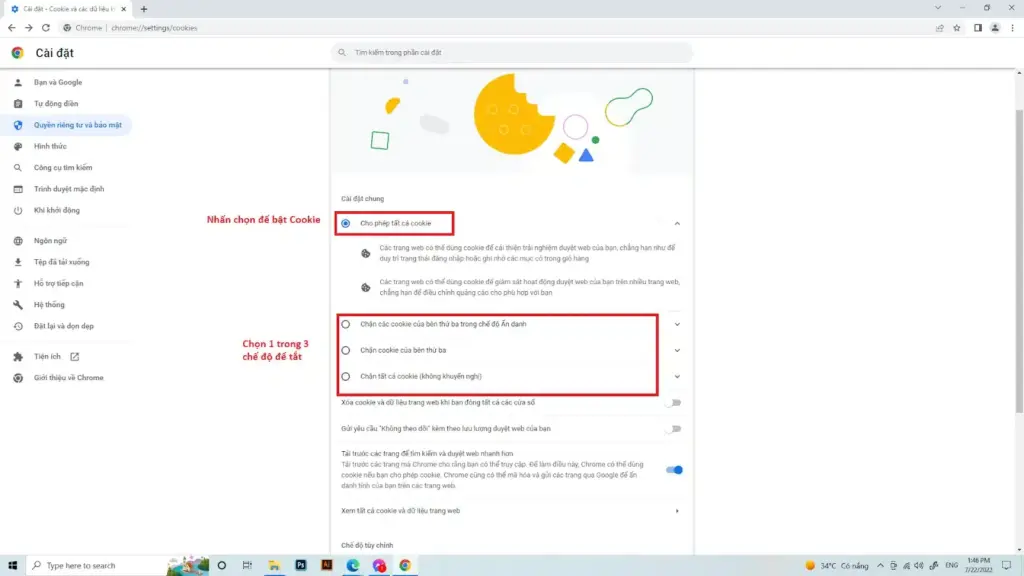Click the palette icon for Hình thức
The width and height of the screenshot is (1024, 576).
[x=18, y=146]
